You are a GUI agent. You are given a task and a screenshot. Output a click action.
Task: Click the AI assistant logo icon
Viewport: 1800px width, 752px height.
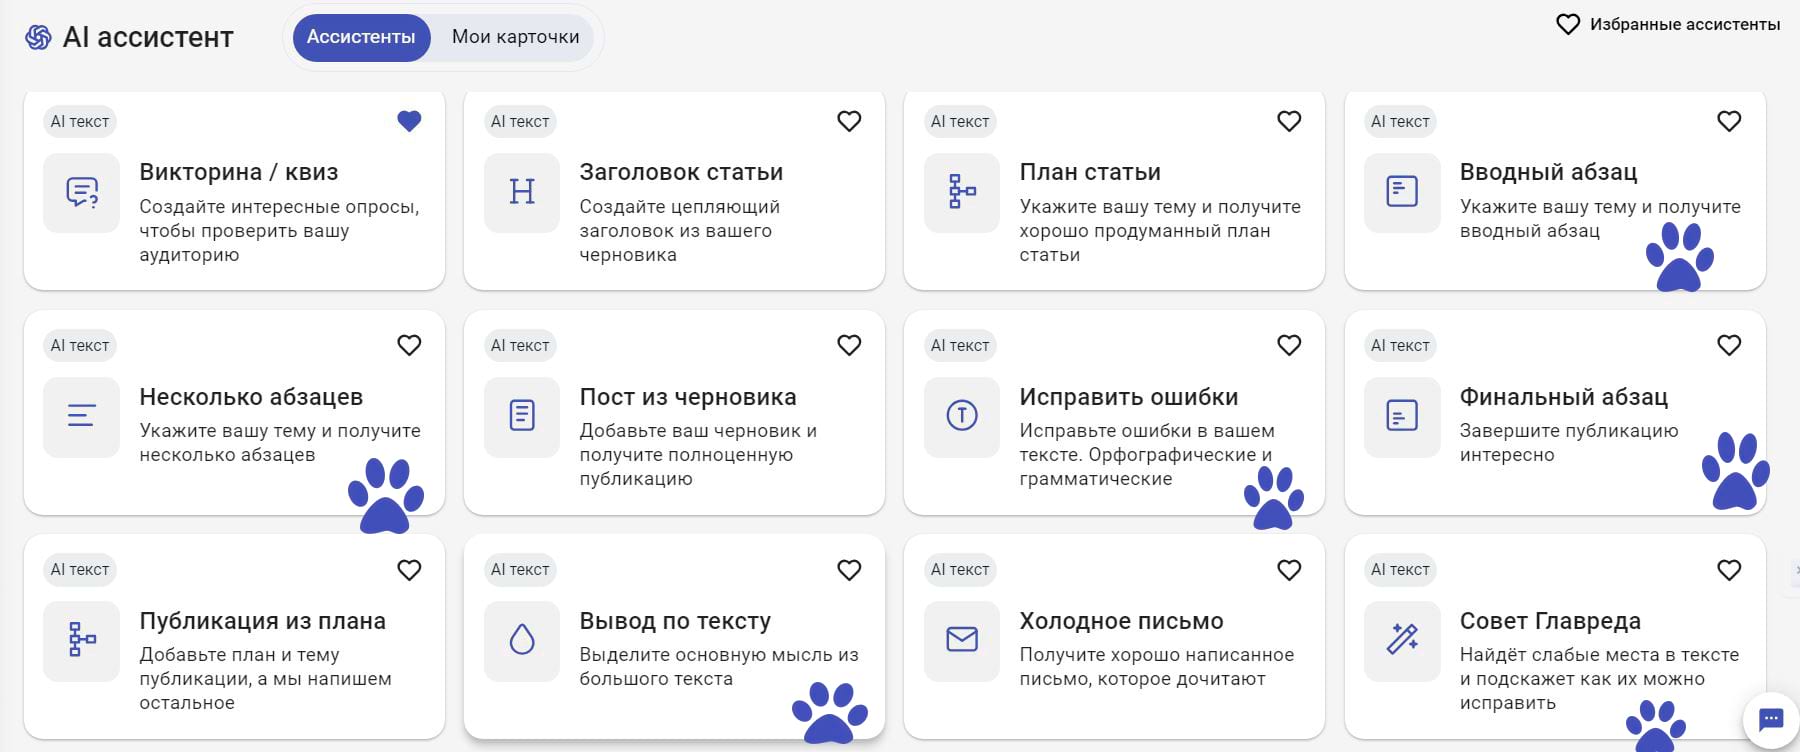tap(38, 38)
